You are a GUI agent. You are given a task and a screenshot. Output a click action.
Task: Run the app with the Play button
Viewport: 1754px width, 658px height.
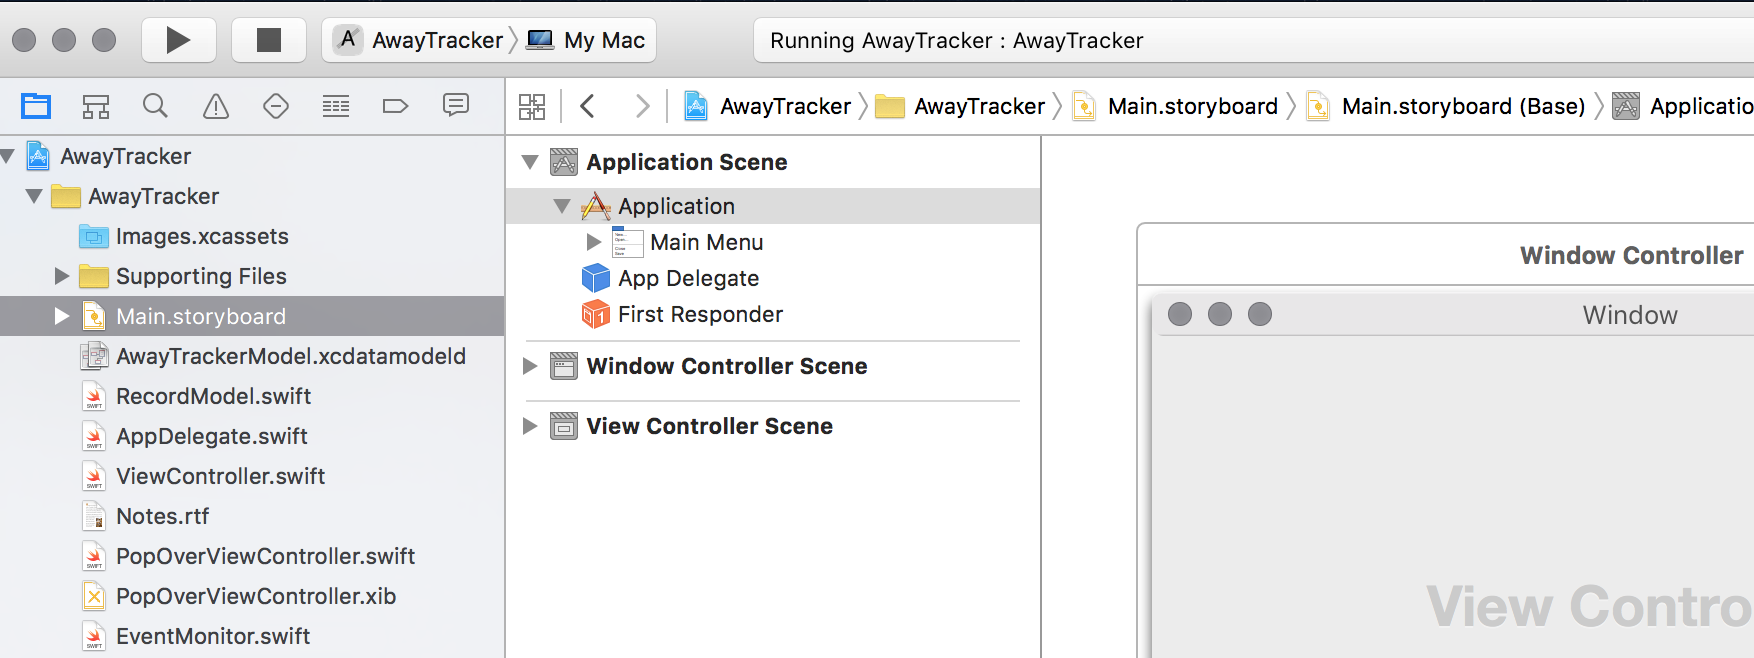click(179, 40)
